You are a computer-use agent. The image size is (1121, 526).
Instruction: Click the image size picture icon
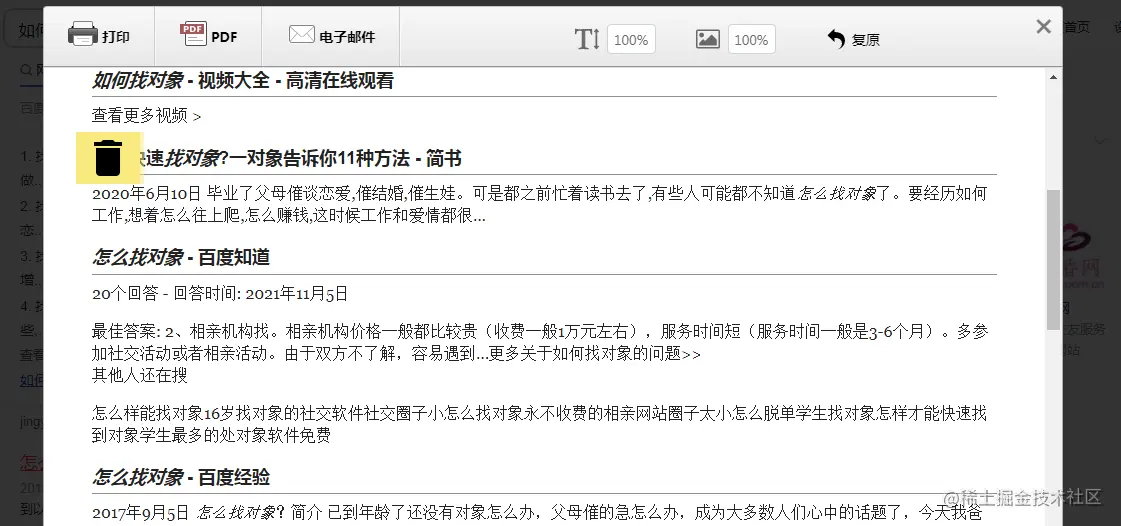tap(708, 39)
